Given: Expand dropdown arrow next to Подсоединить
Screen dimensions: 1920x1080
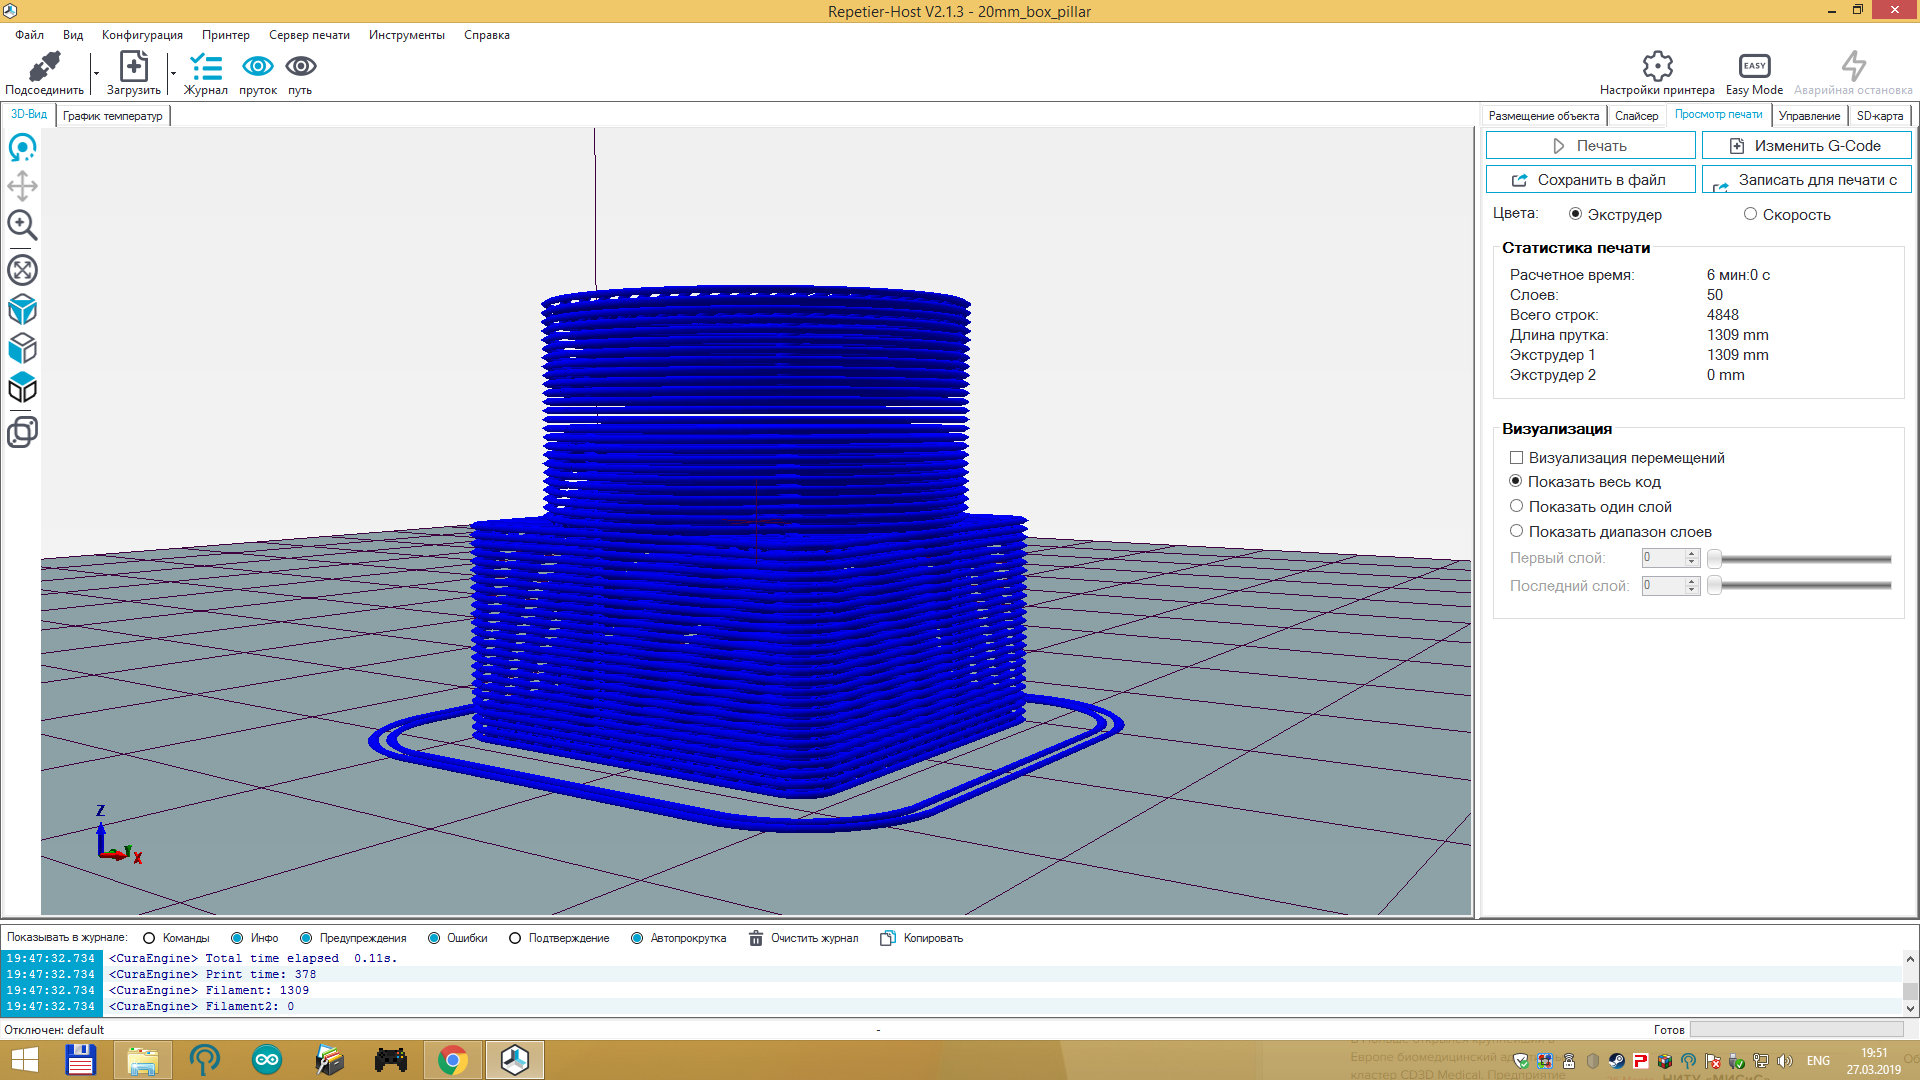Looking at the screenshot, I should pyautogui.click(x=96, y=73).
